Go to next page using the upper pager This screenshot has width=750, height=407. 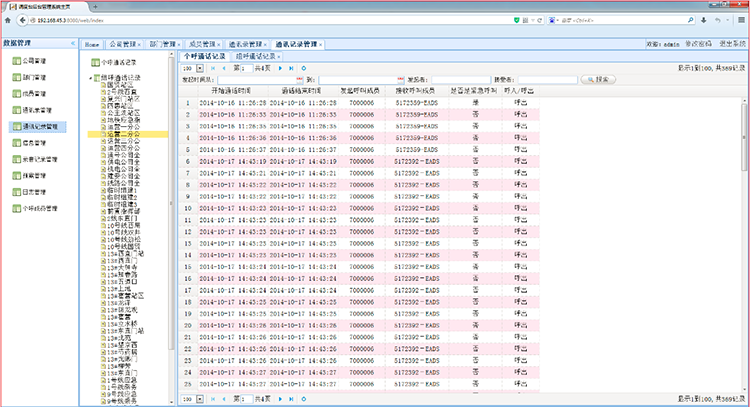point(280,68)
